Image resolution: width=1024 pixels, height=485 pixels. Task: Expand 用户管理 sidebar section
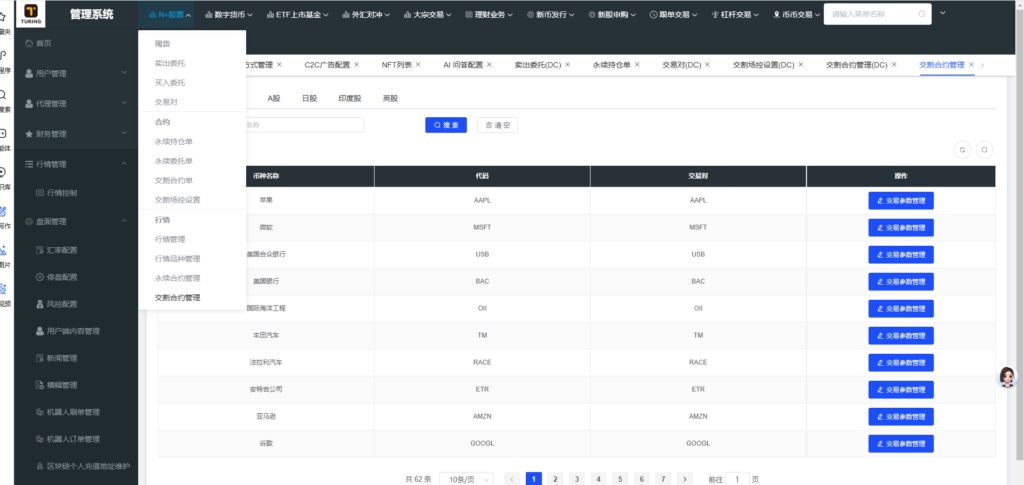click(x=76, y=74)
